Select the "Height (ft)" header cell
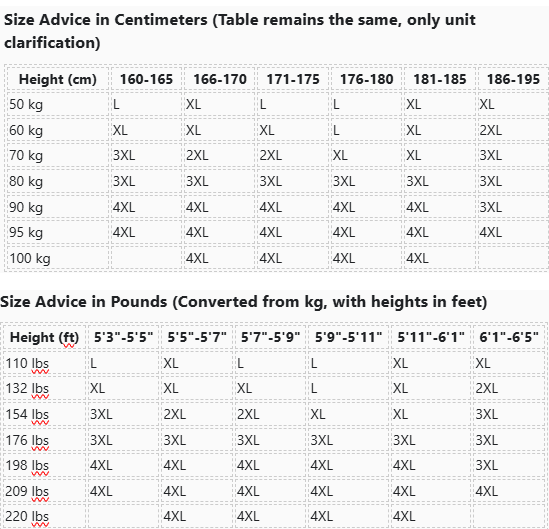This screenshot has width=549, height=529. point(44,337)
